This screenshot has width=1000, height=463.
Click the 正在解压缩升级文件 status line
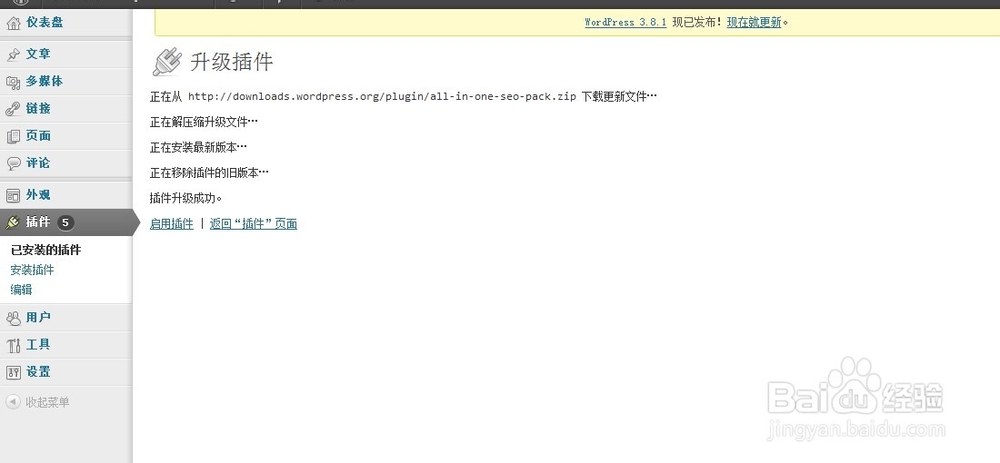[x=203, y=122]
